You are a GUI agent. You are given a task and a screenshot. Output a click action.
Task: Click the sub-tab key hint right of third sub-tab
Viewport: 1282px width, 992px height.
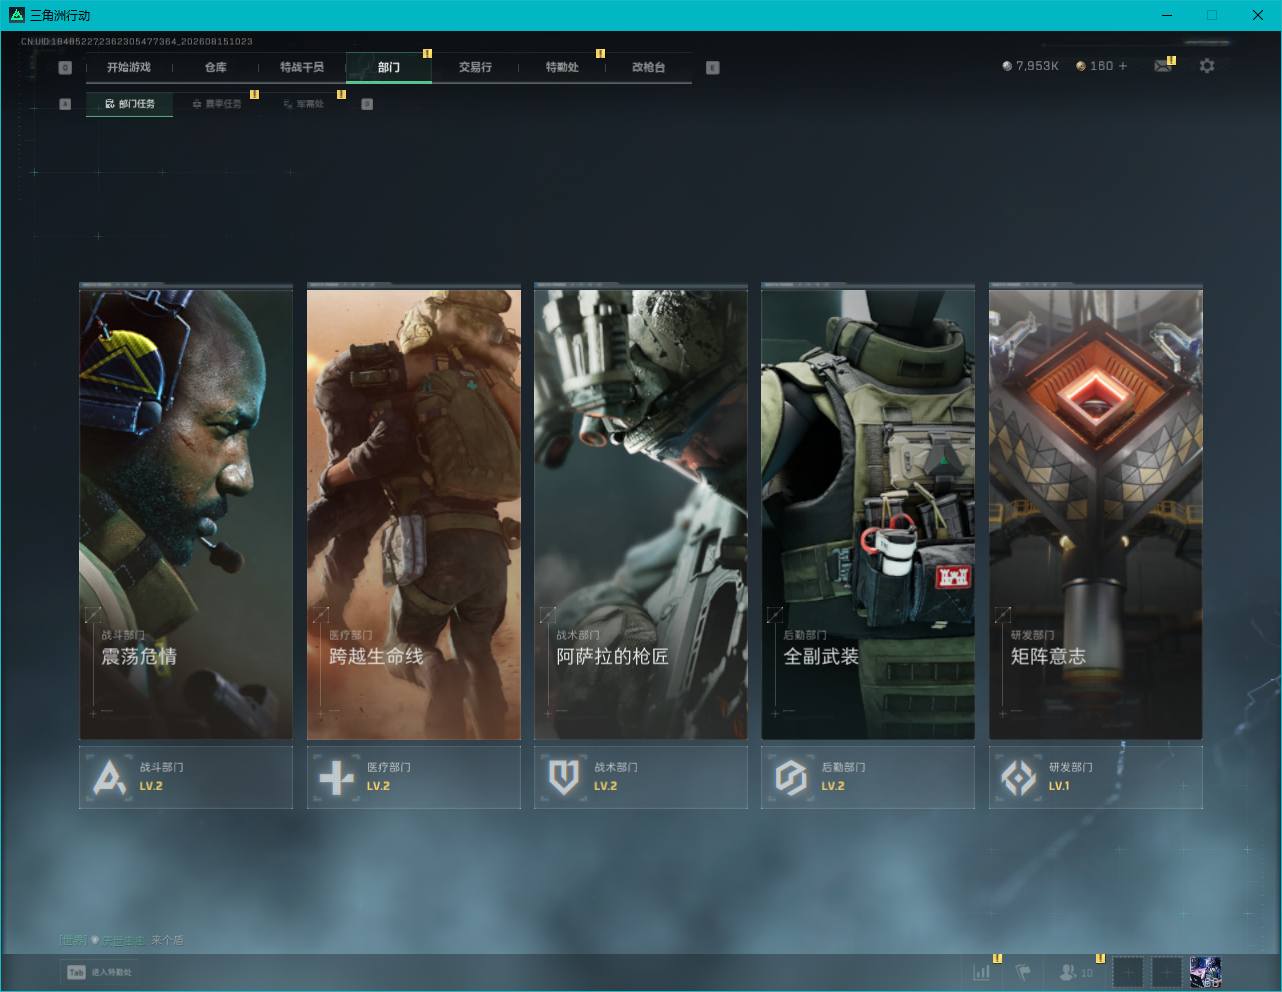coord(367,104)
